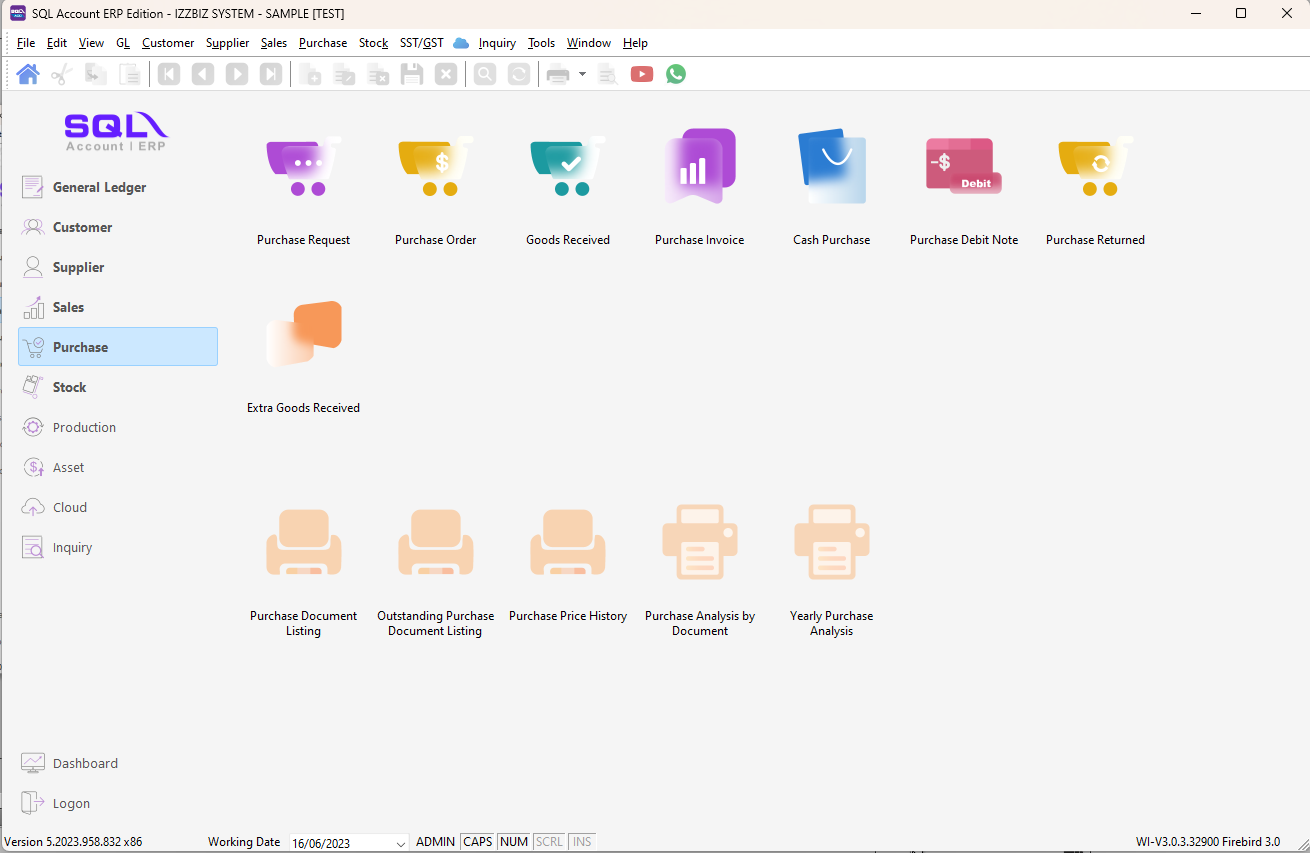Select Asset in the sidebar
Viewport: 1310px width, 853px height.
pyautogui.click(x=118, y=467)
